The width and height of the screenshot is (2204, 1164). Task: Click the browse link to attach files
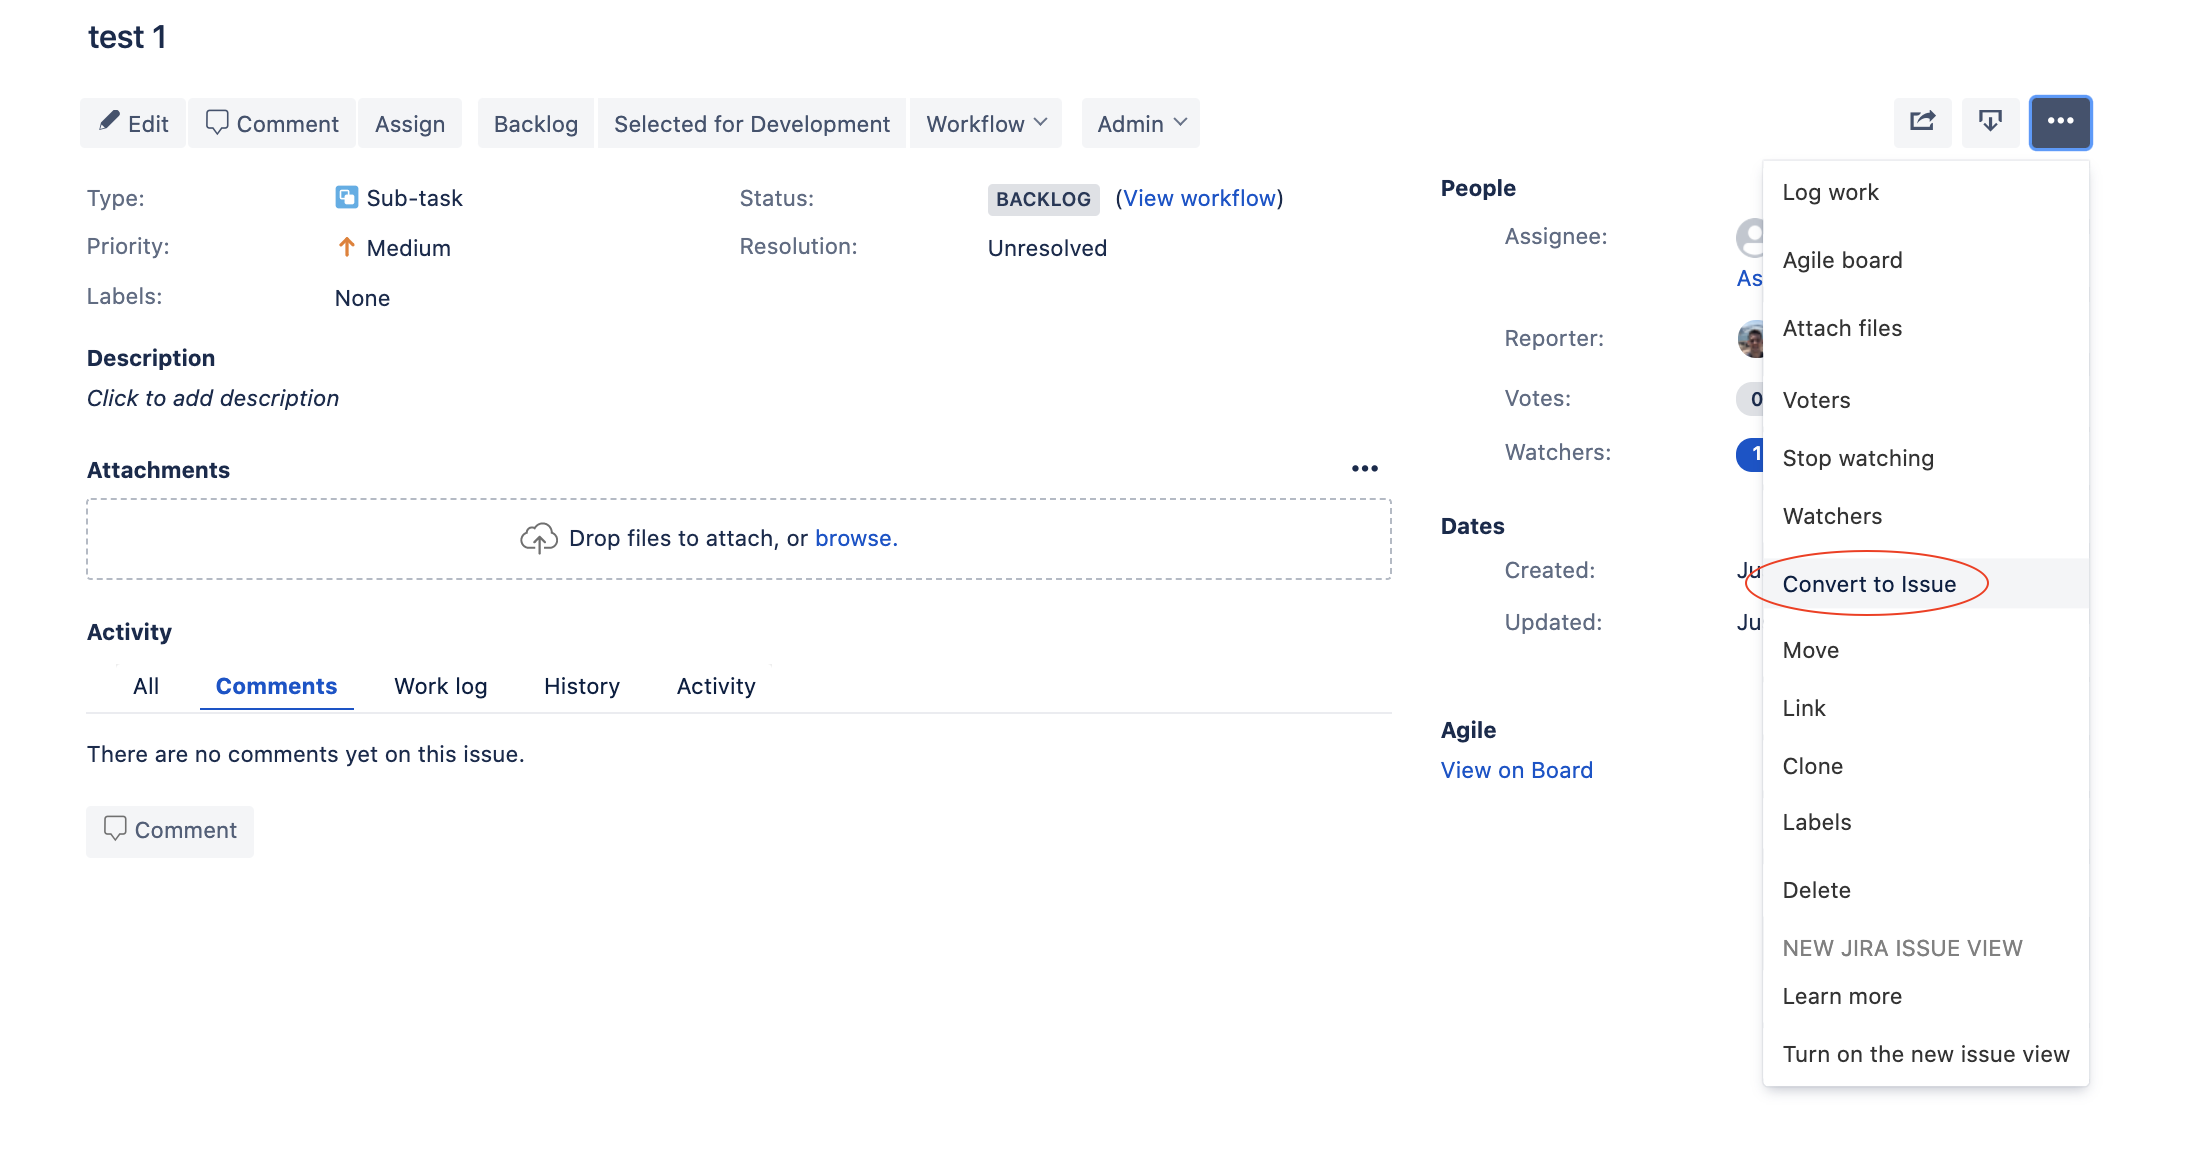point(856,538)
